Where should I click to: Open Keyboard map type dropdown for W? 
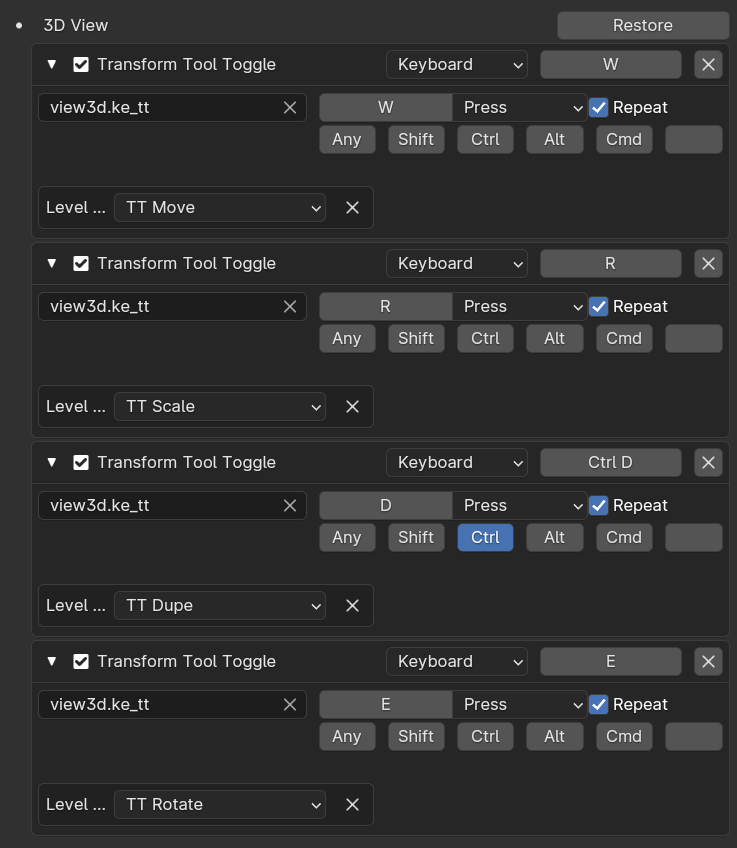pos(457,65)
